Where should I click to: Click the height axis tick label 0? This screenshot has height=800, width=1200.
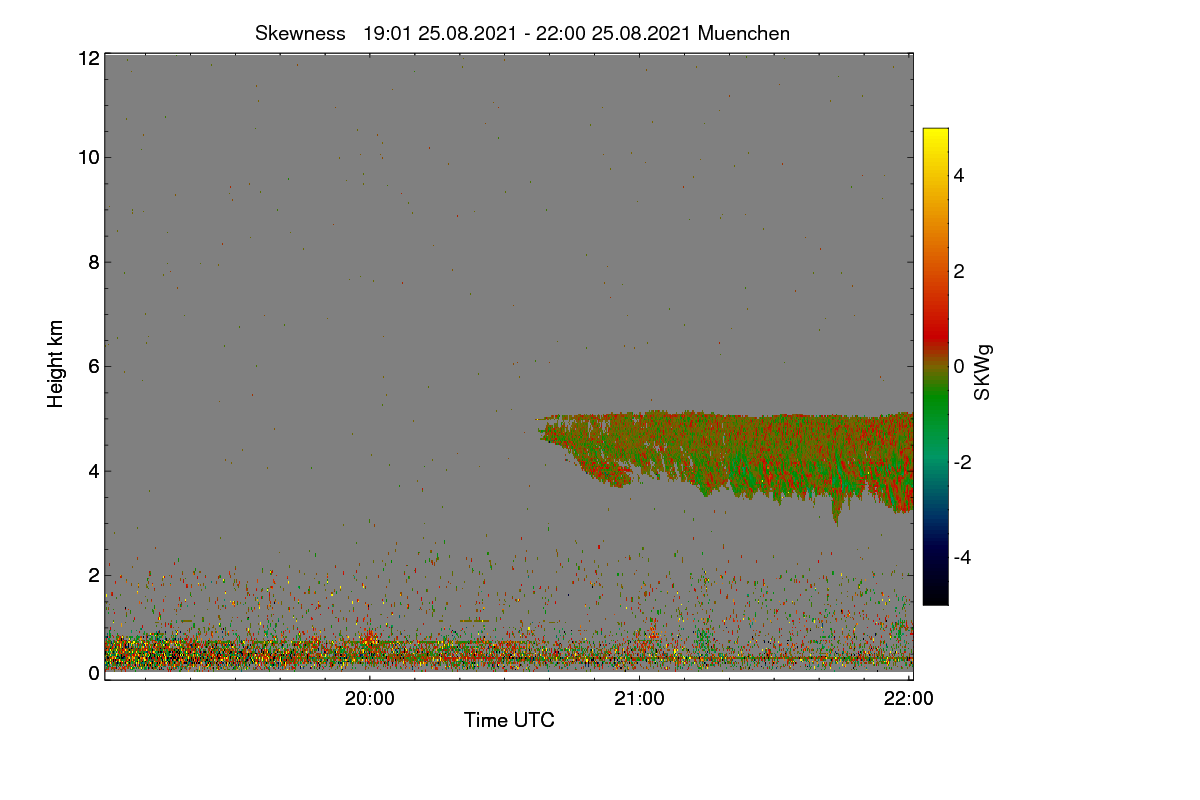(92, 673)
